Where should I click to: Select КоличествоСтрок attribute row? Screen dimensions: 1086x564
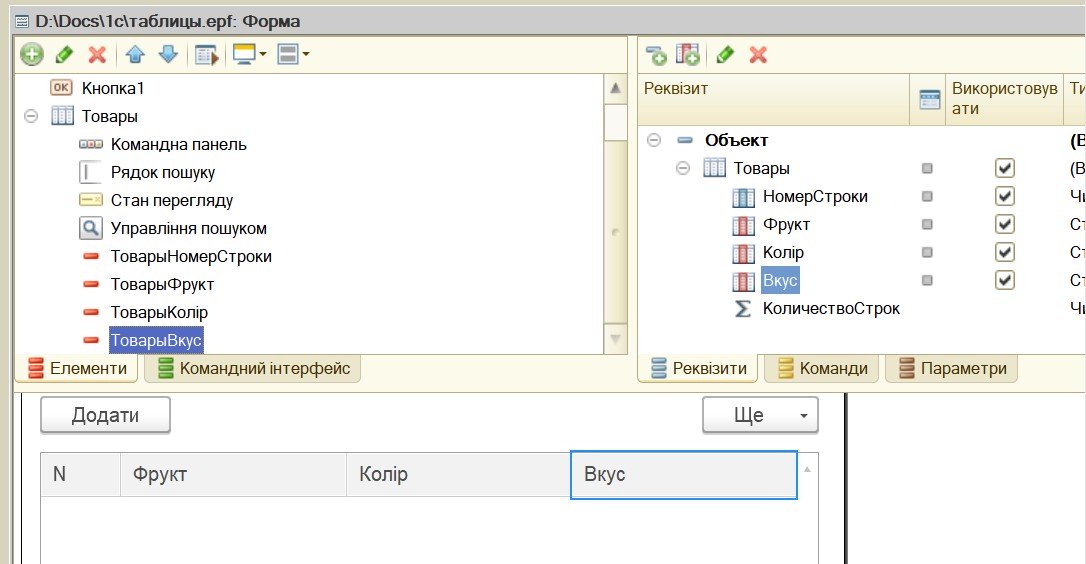[x=831, y=308]
